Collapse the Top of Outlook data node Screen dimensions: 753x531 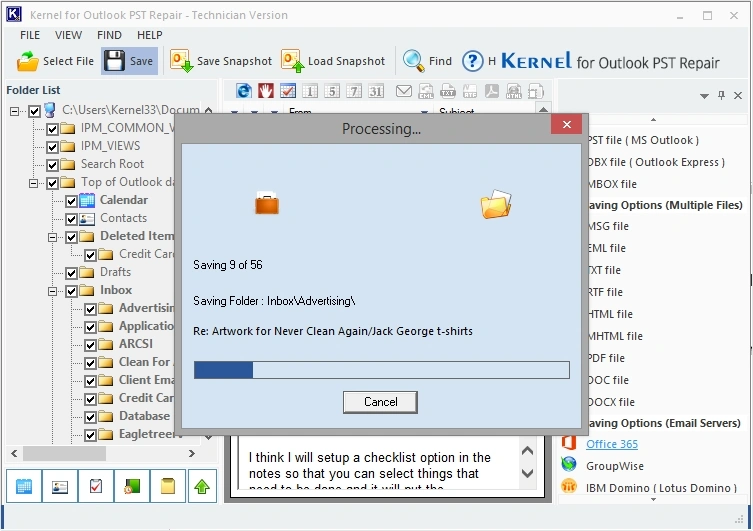tap(33, 183)
